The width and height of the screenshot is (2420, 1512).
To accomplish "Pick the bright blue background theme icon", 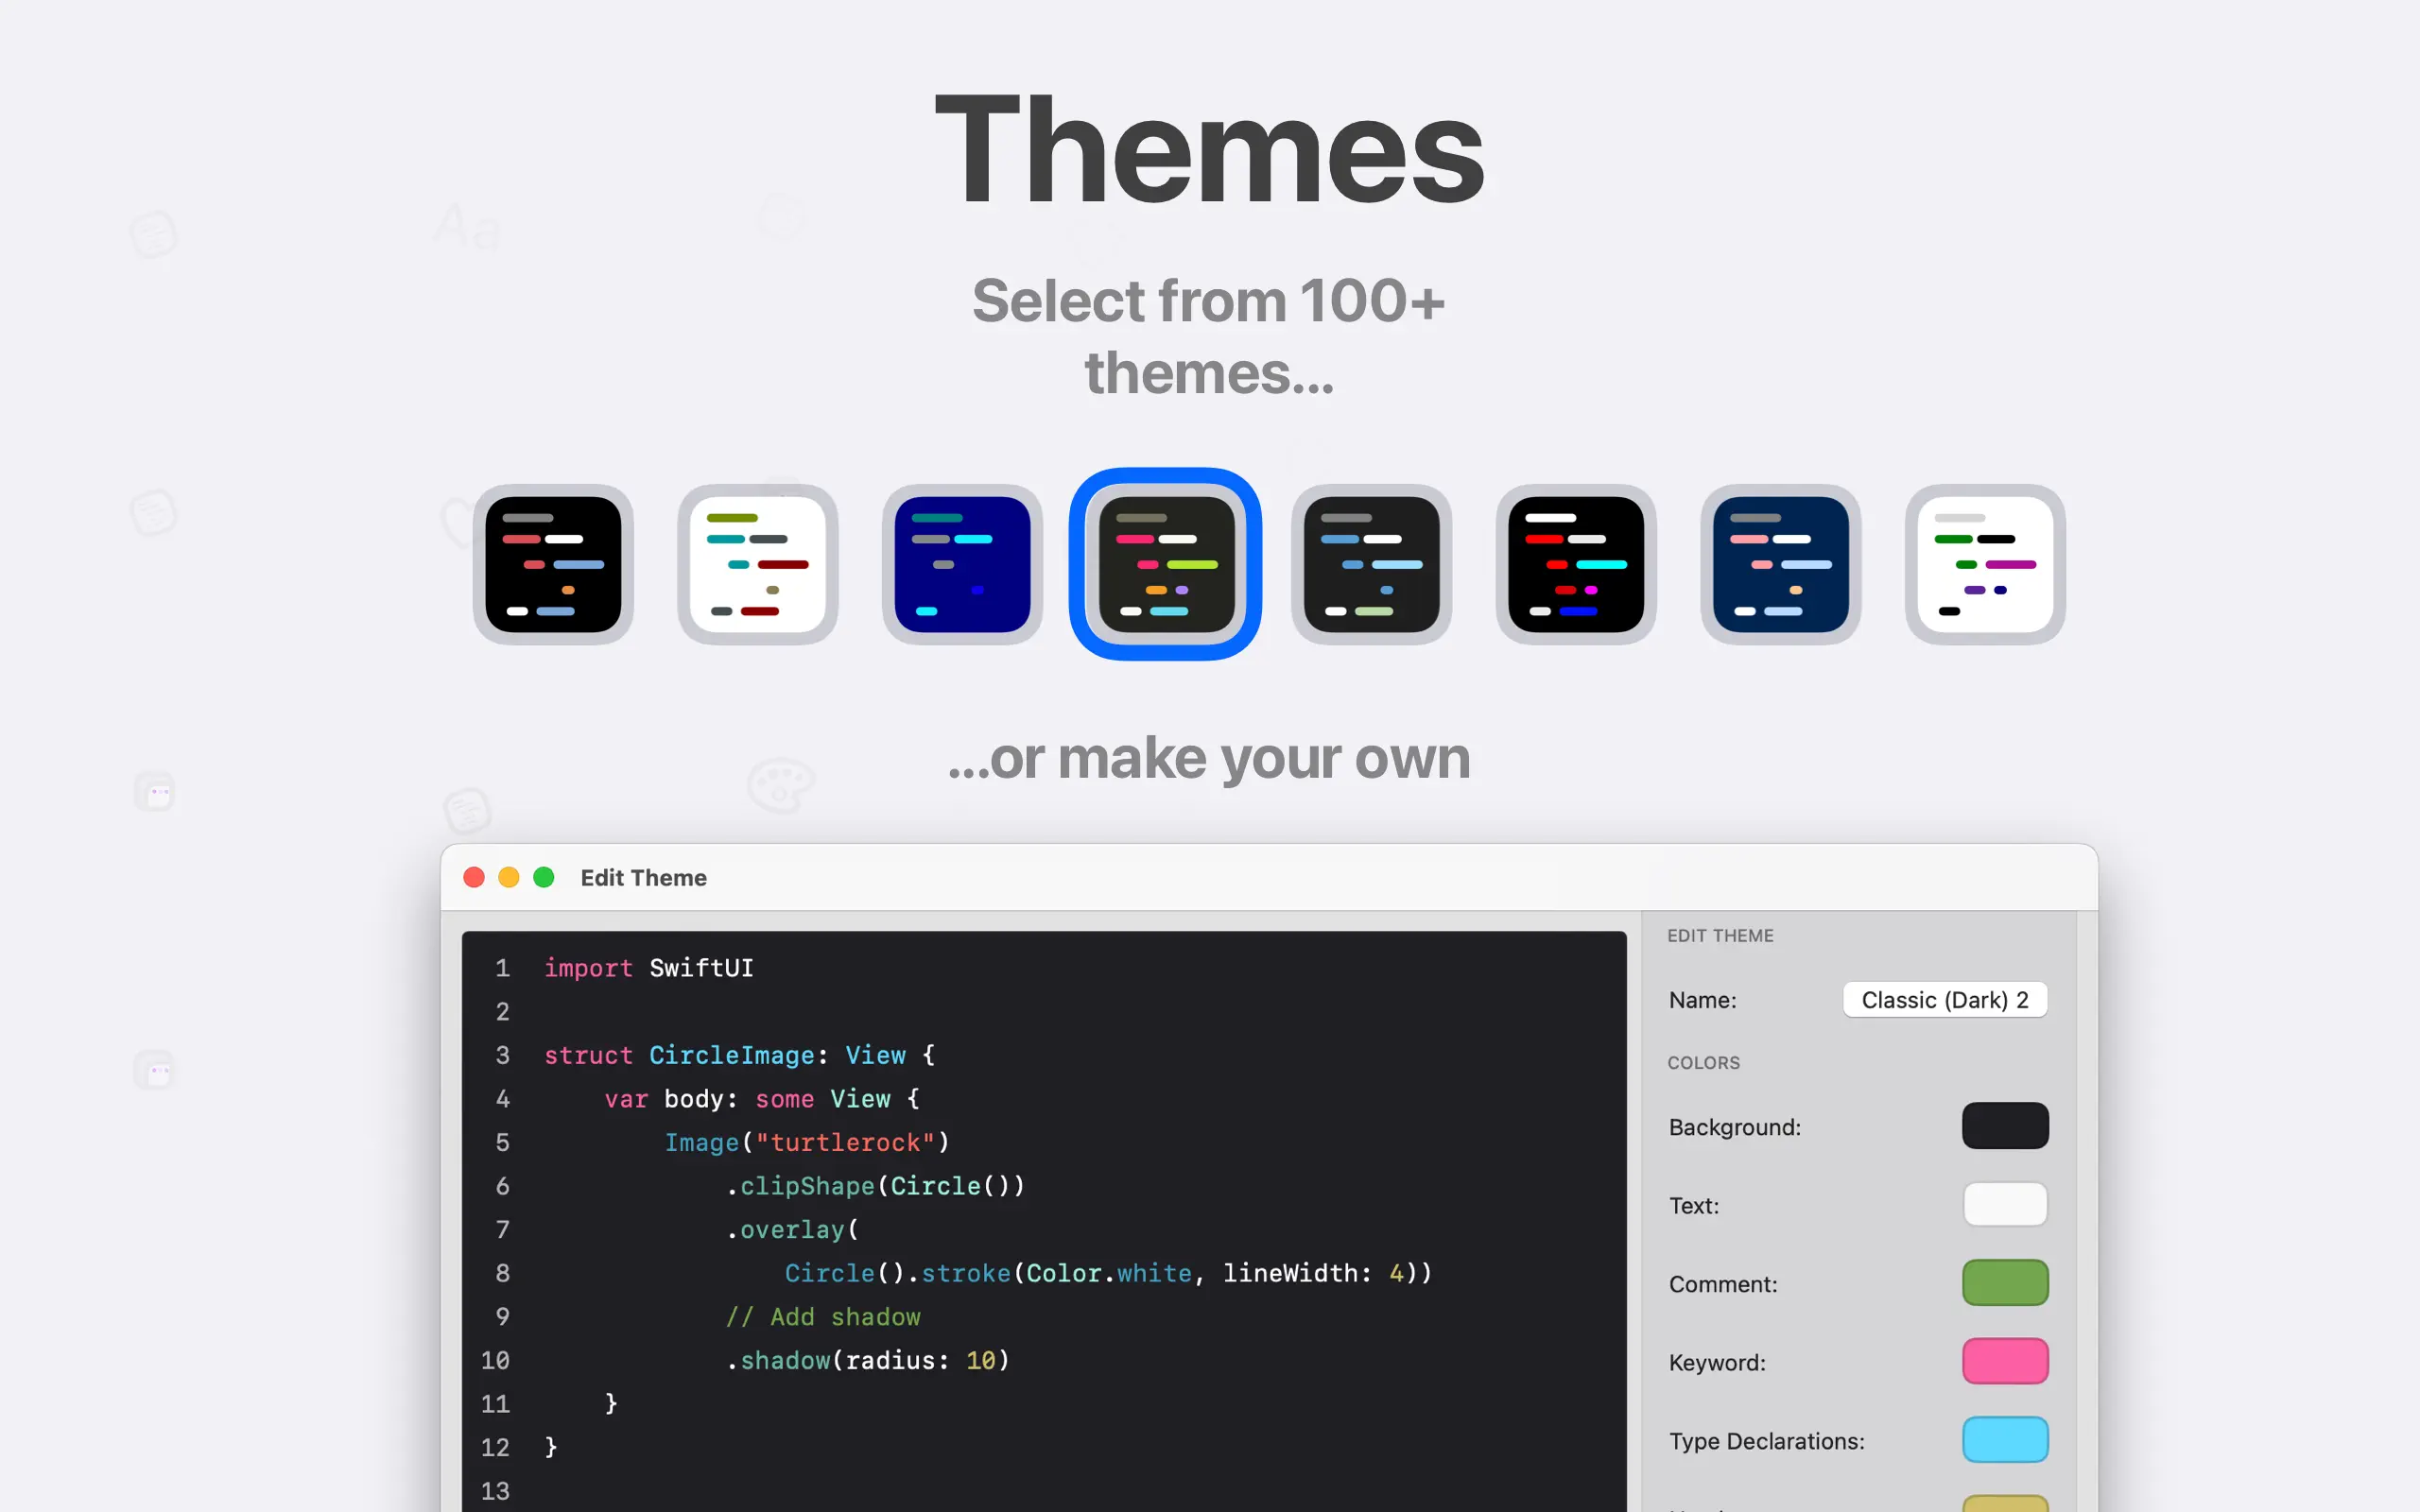I will tap(962, 564).
